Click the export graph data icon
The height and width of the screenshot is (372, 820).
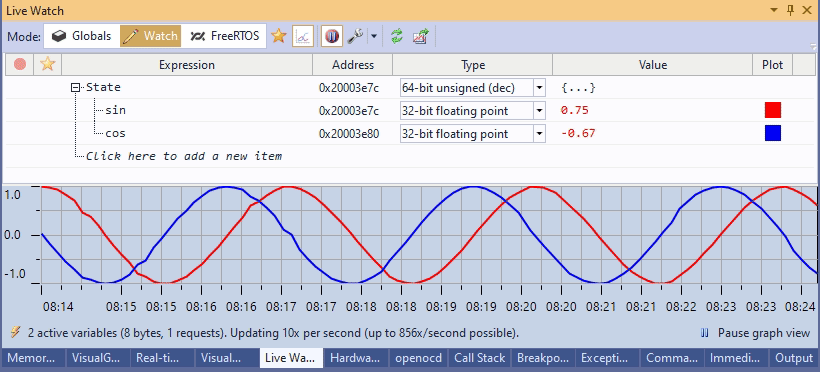[420, 36]
